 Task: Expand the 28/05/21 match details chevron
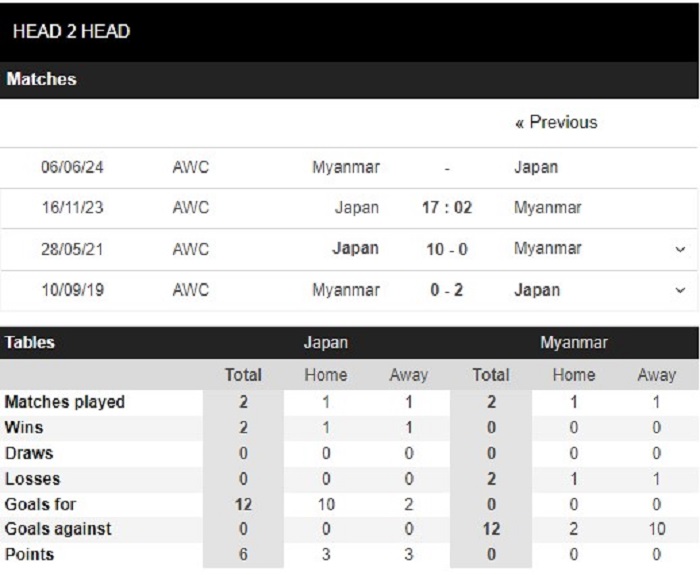point(680,249)
